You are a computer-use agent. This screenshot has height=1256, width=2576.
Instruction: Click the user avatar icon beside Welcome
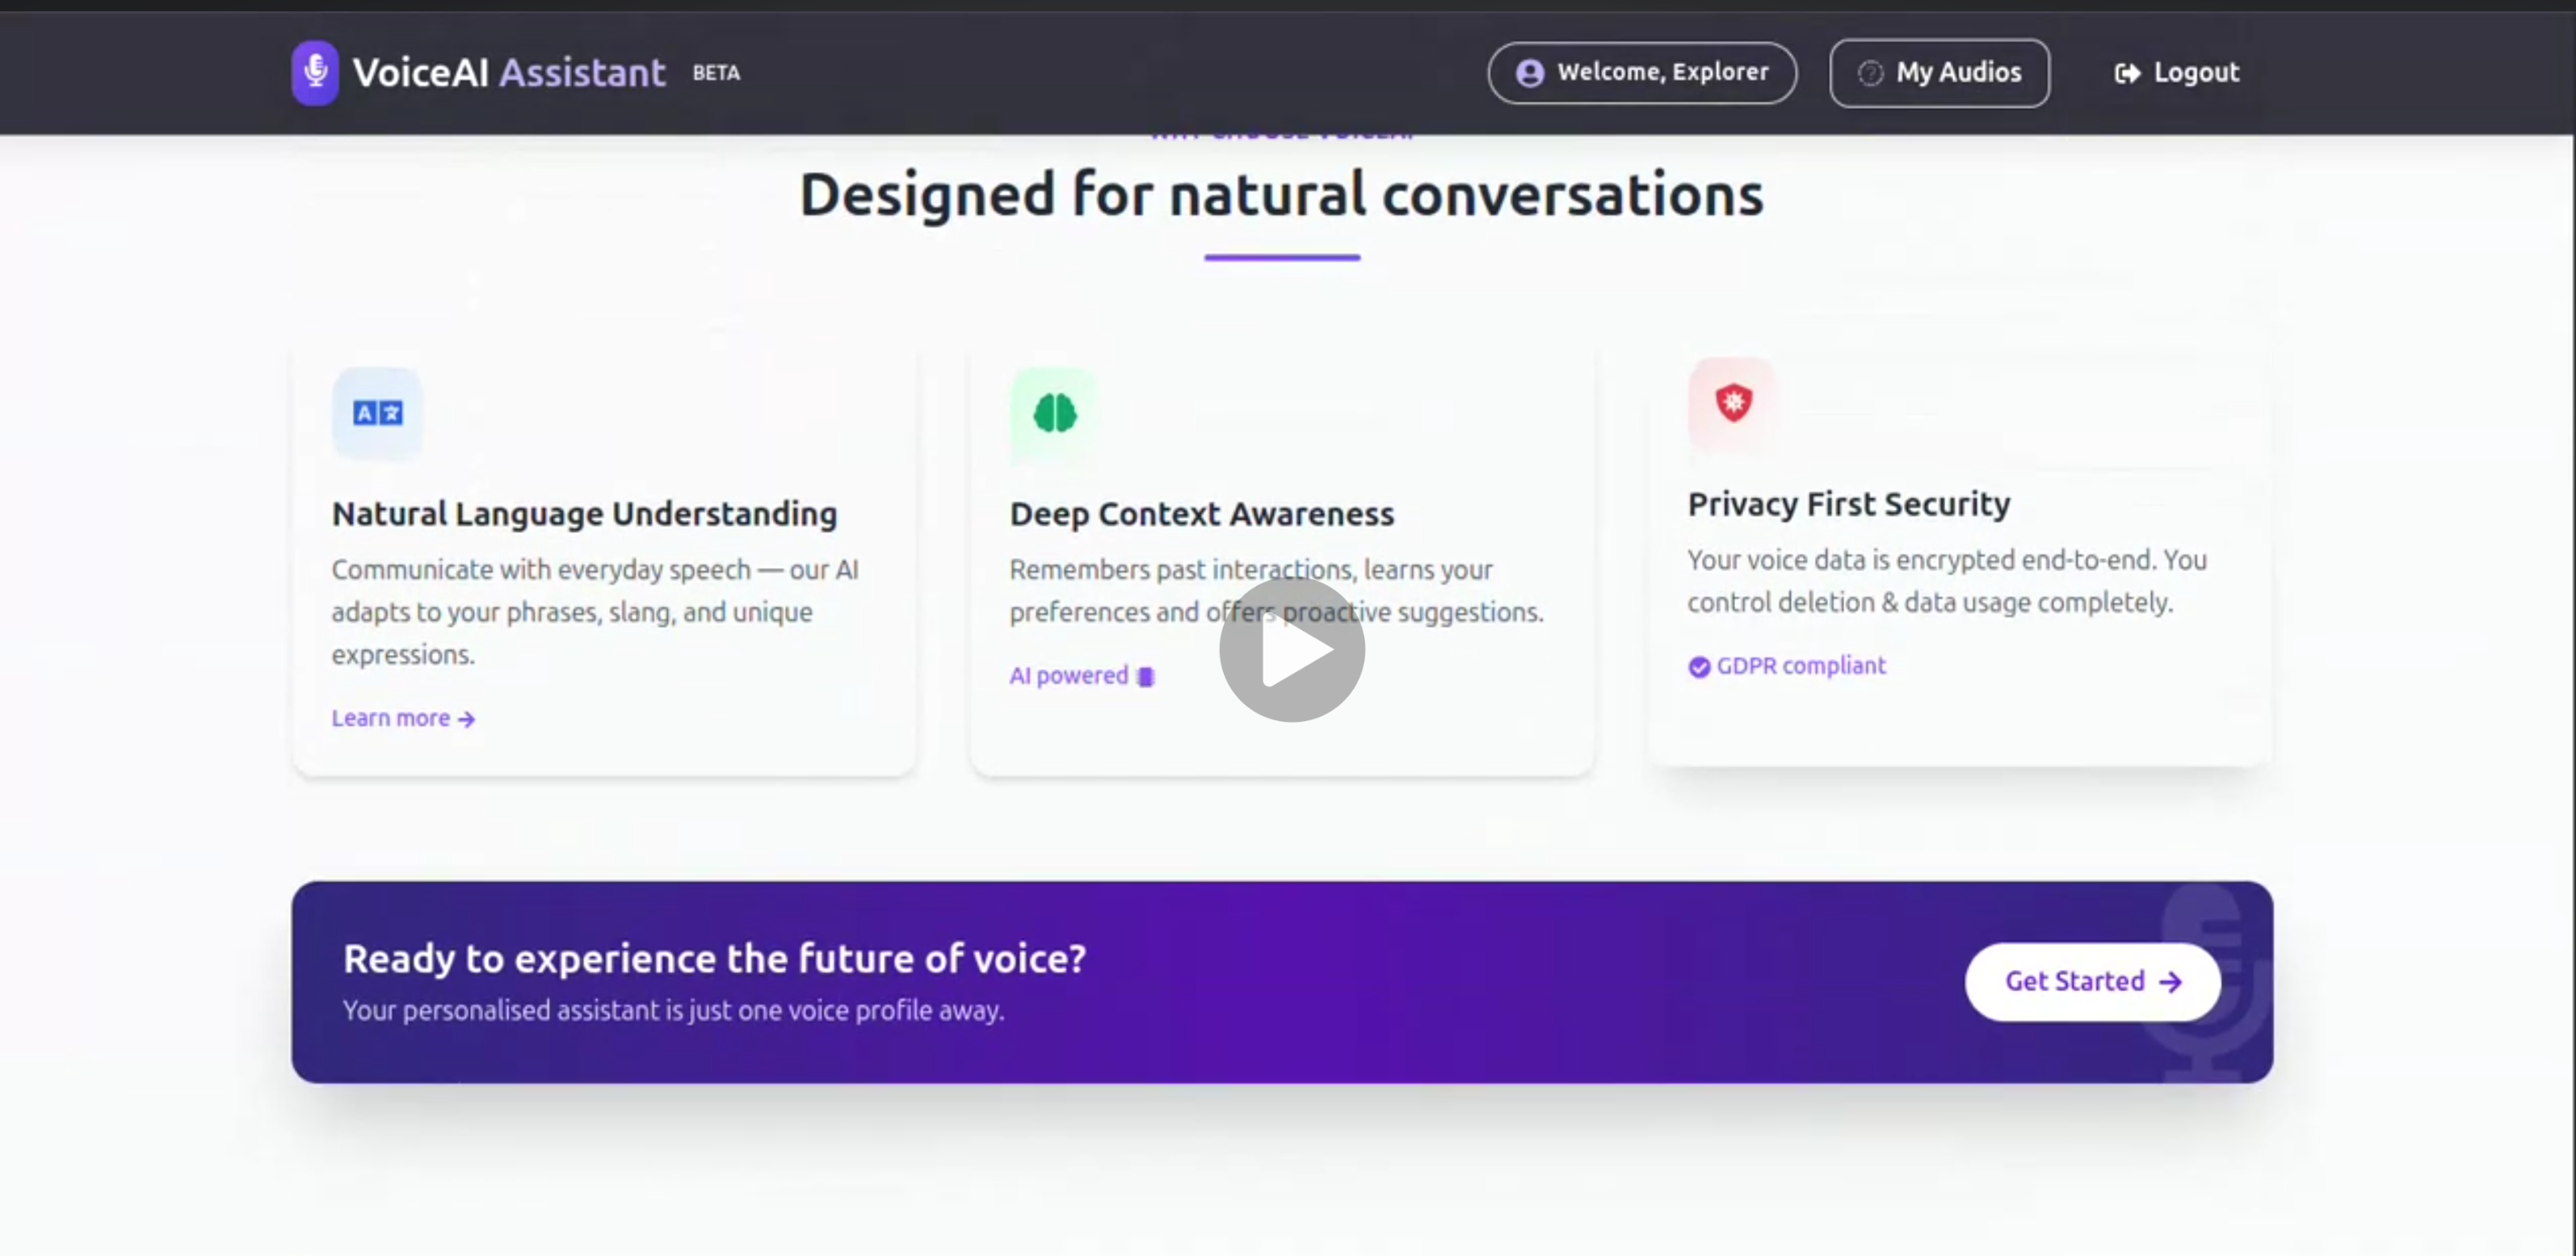click(x=1530, y=73)
